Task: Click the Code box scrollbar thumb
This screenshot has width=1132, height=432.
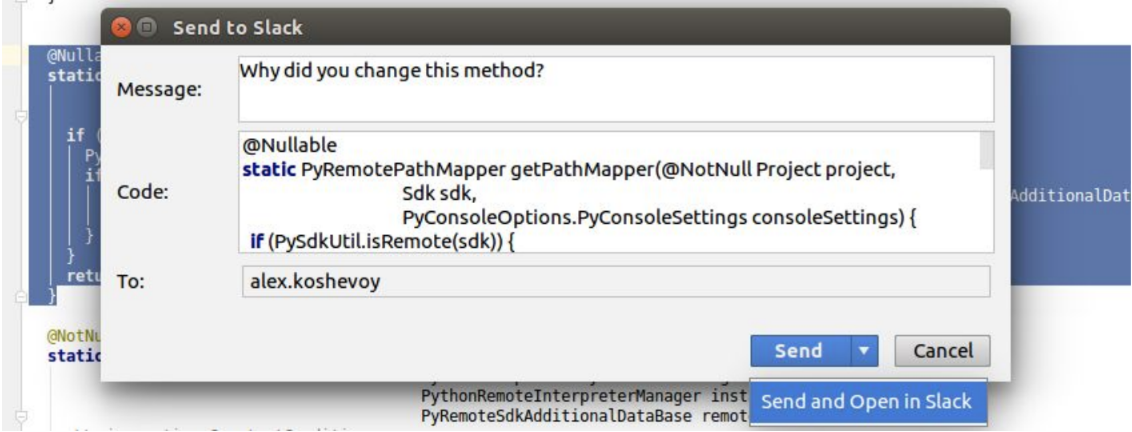Action: 986,150
